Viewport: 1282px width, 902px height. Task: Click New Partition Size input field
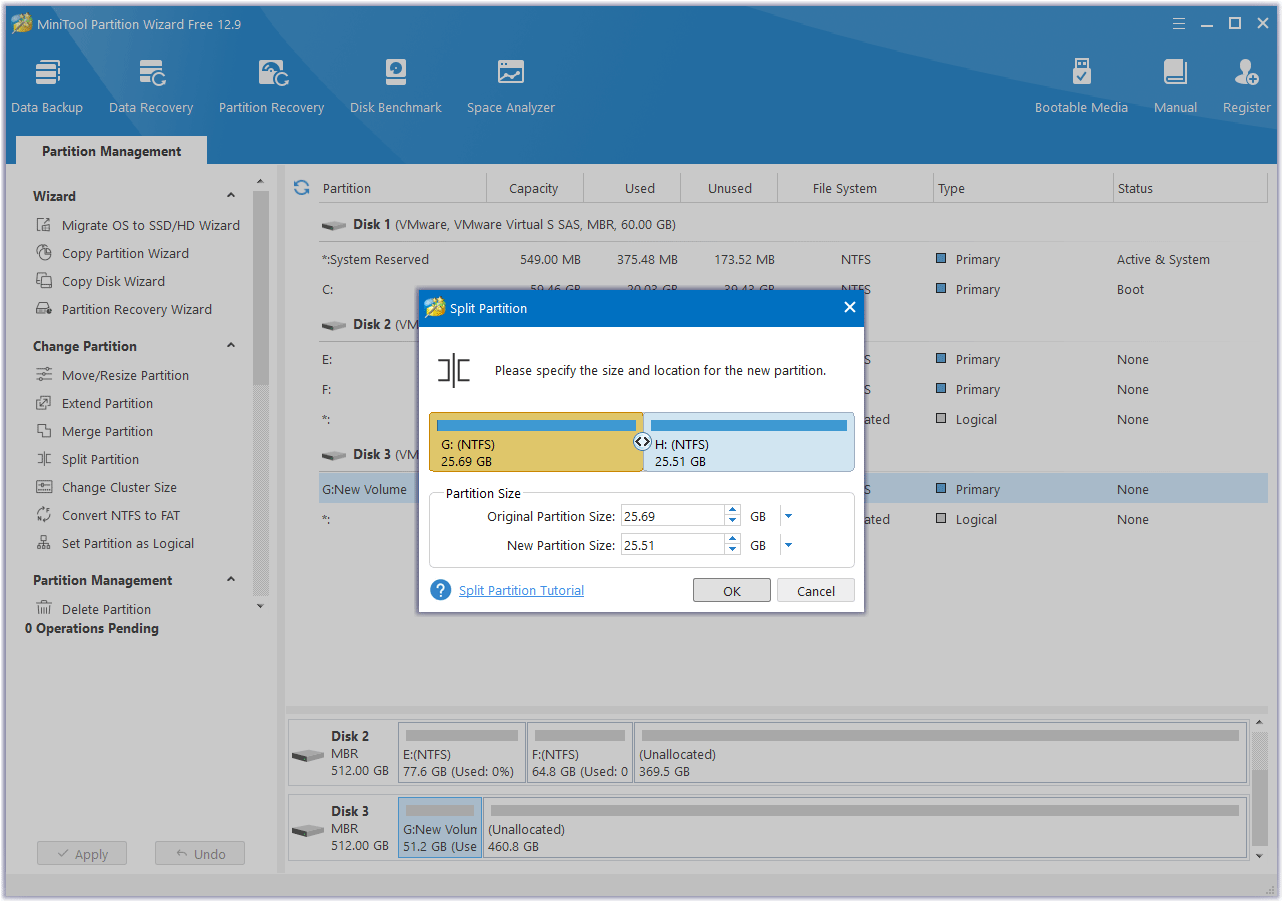(x=673, y=545)
